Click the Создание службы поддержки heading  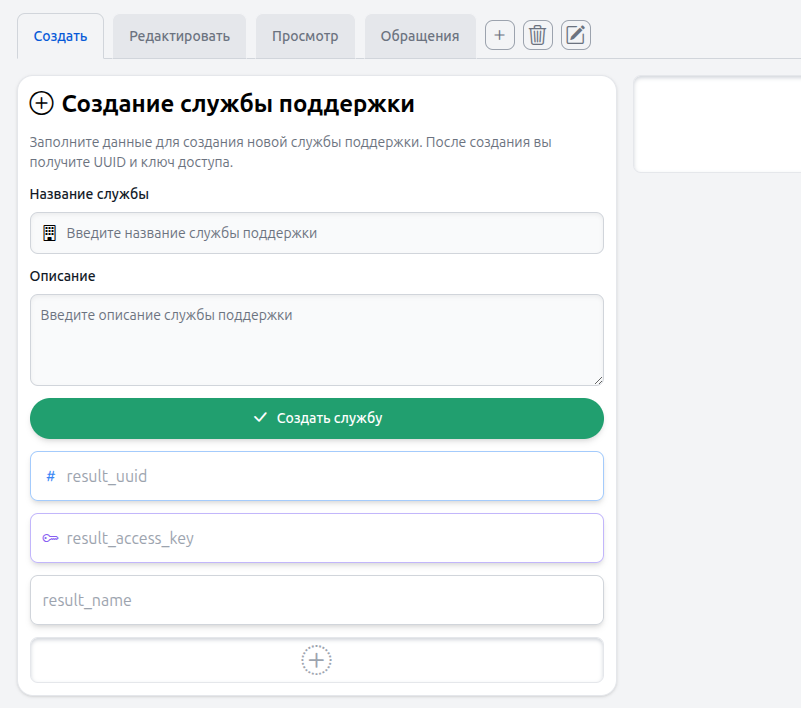click(x=238, y=104)
